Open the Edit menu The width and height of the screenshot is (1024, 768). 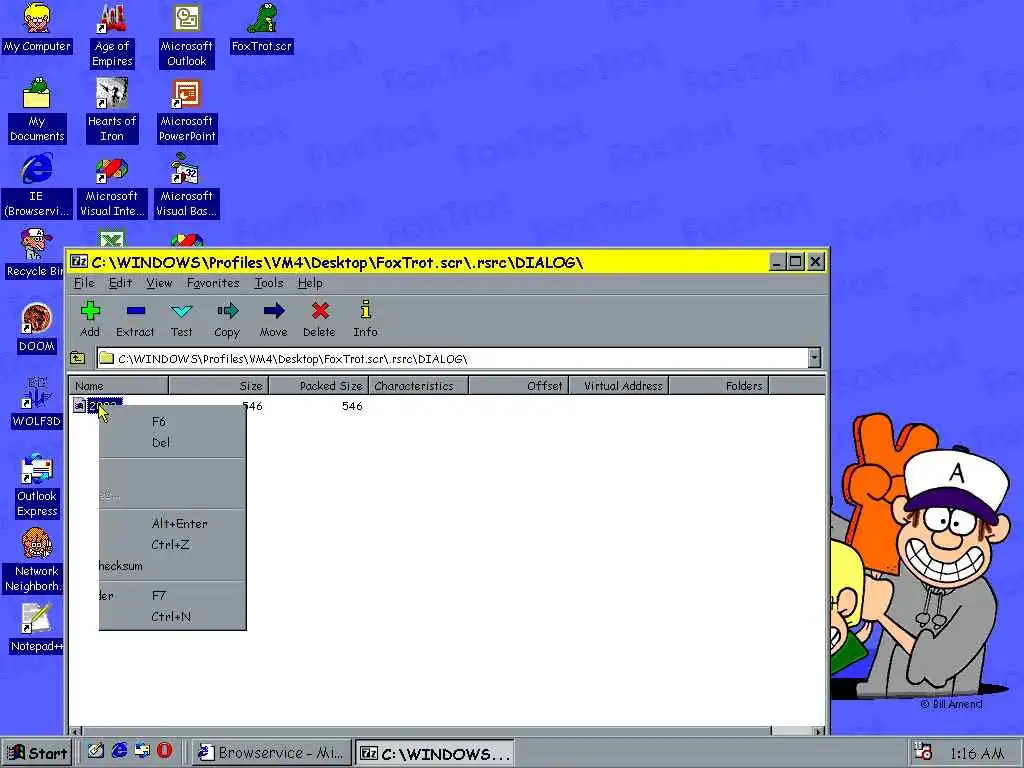[x=120, y=283]
